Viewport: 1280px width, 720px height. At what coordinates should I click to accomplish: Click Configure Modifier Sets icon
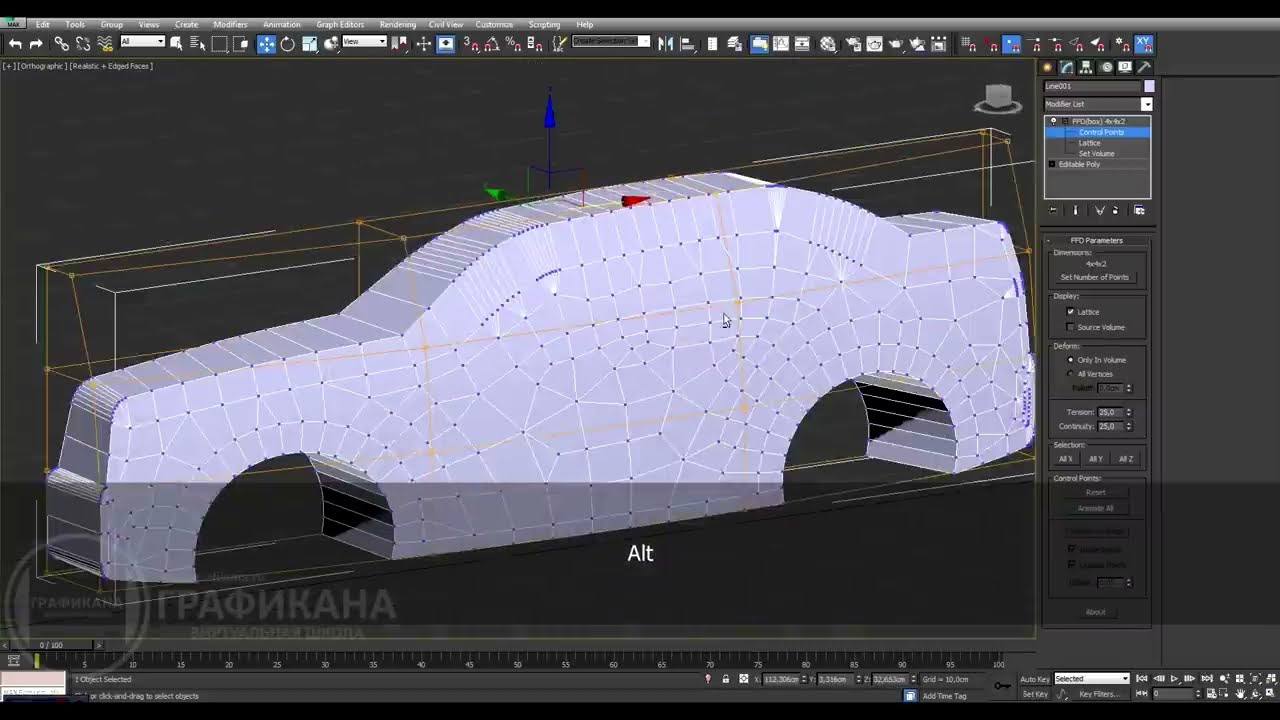pos(1139,210)
